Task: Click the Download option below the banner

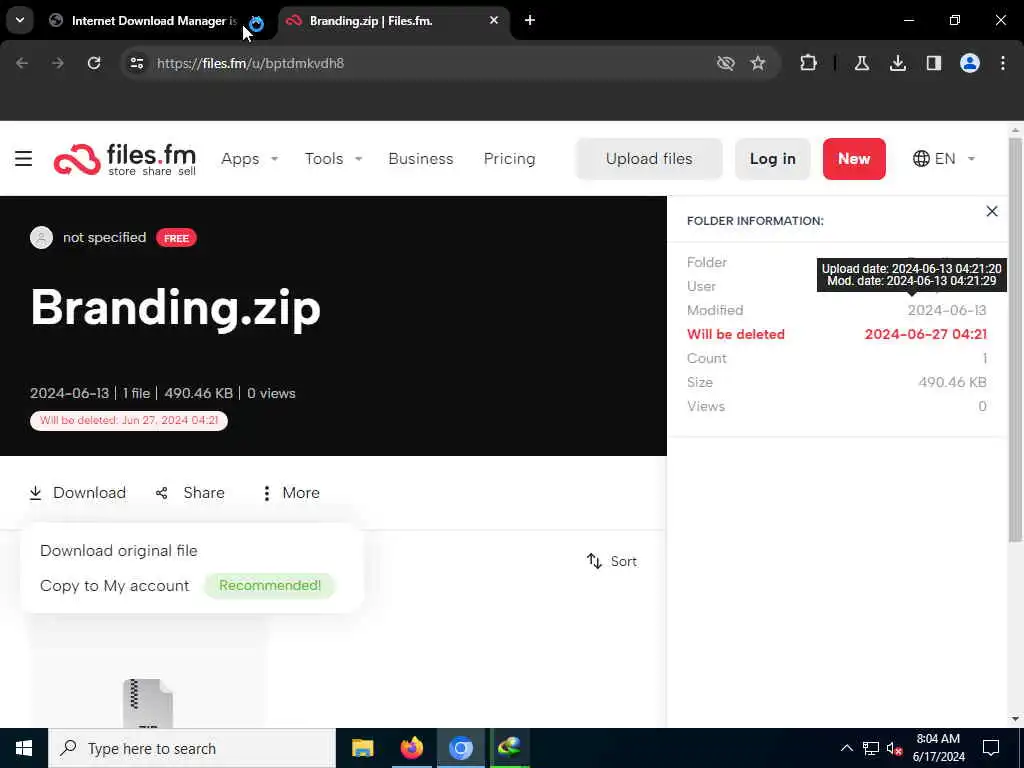Action: tap(78, 492)
